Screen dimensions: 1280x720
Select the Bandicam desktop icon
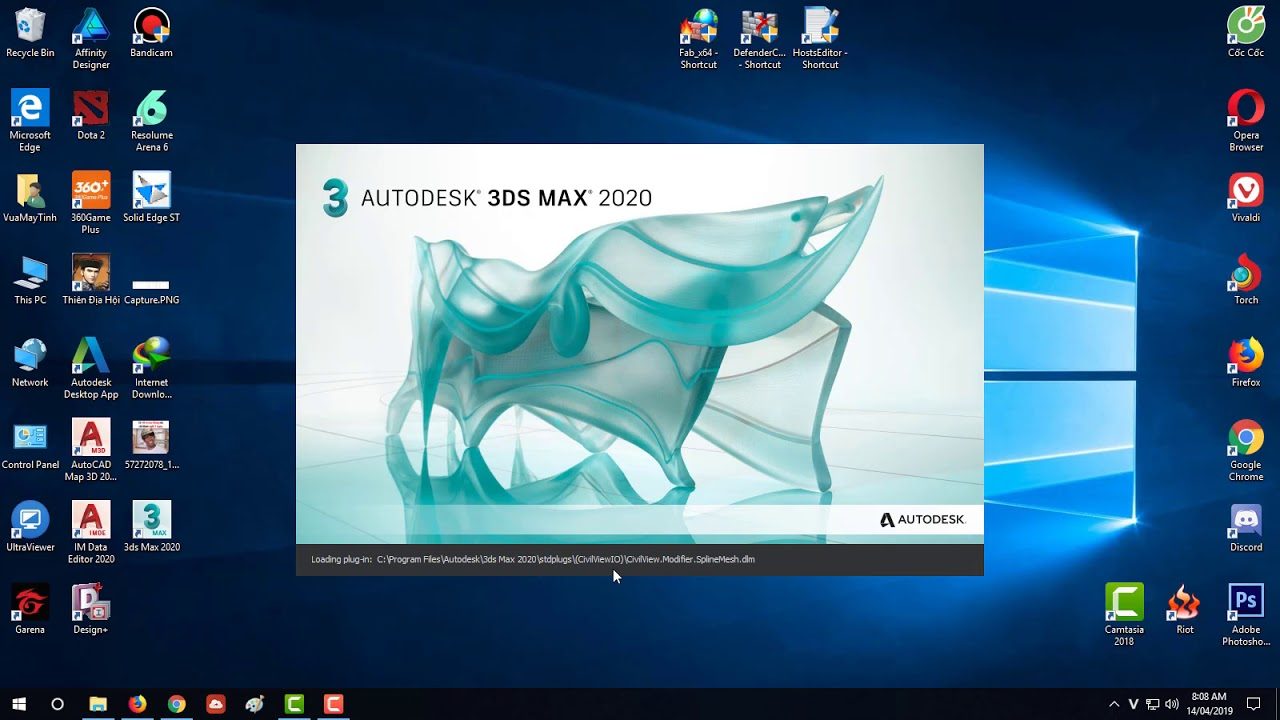(x=152, y=33)
